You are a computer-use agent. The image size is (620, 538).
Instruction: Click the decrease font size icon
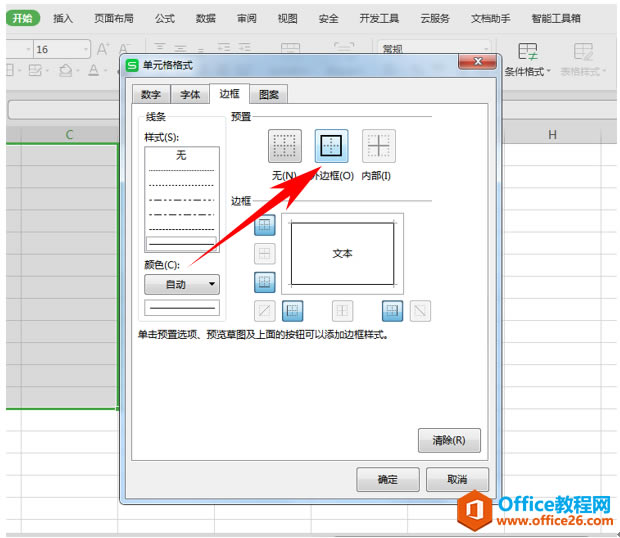point(124,49)
